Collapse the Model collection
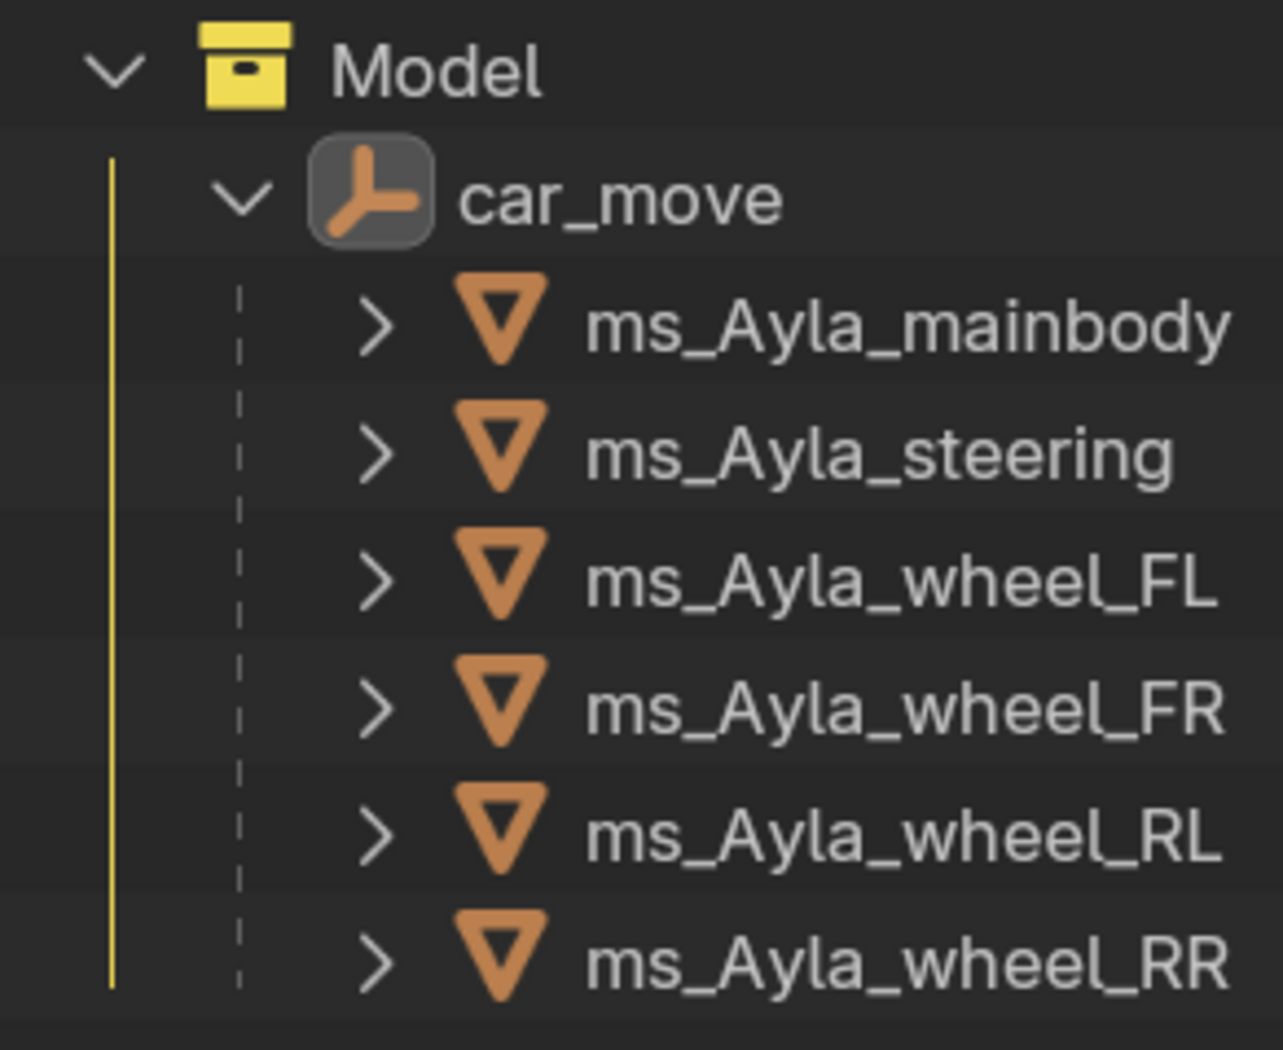 116,71
